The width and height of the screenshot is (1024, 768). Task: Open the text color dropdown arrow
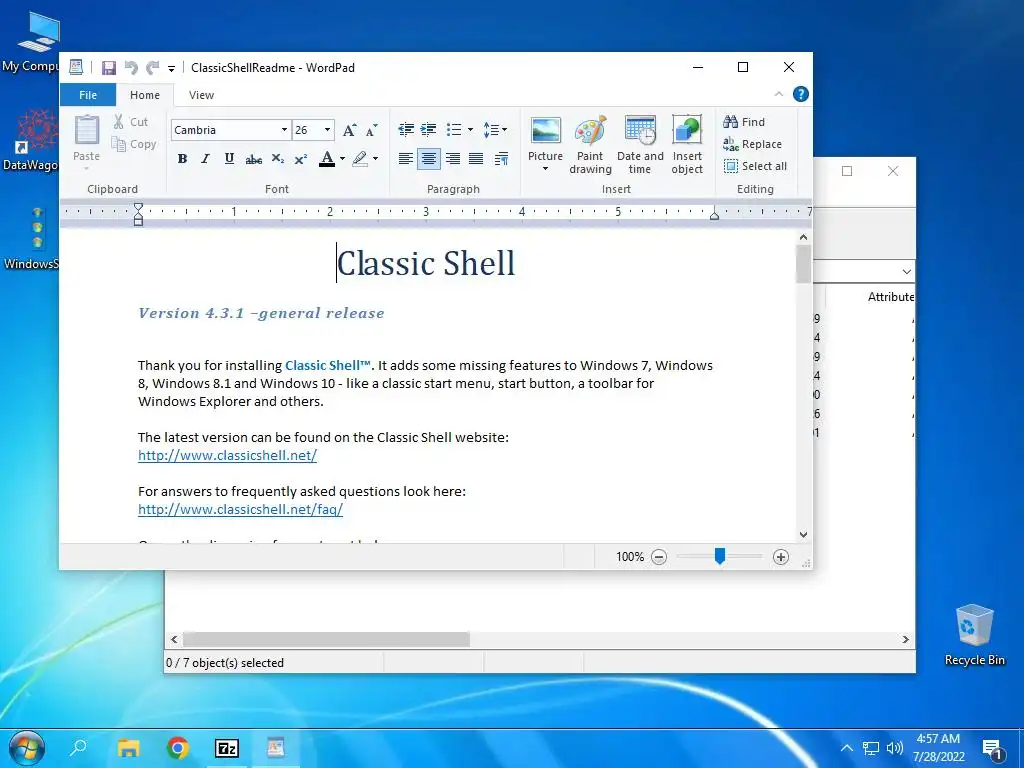pos(342,159)
